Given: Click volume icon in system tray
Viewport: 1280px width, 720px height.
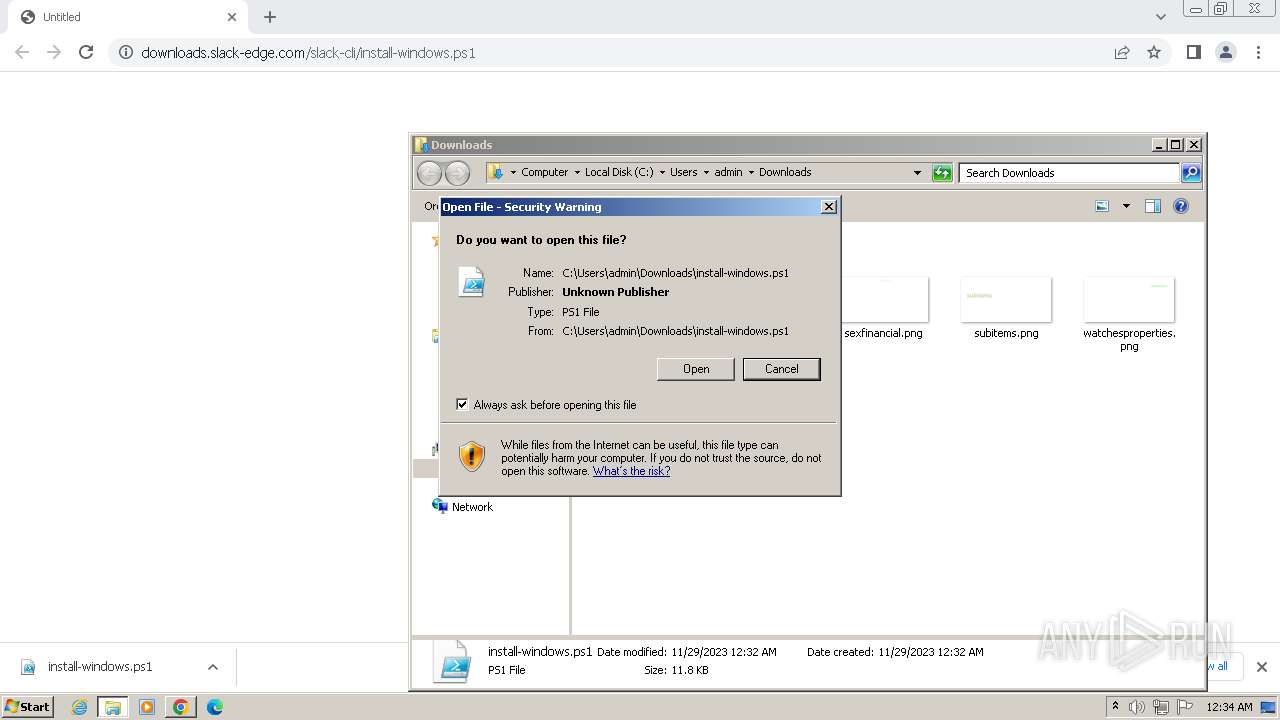Looking at the screenshot, I should pos(1137,707).
